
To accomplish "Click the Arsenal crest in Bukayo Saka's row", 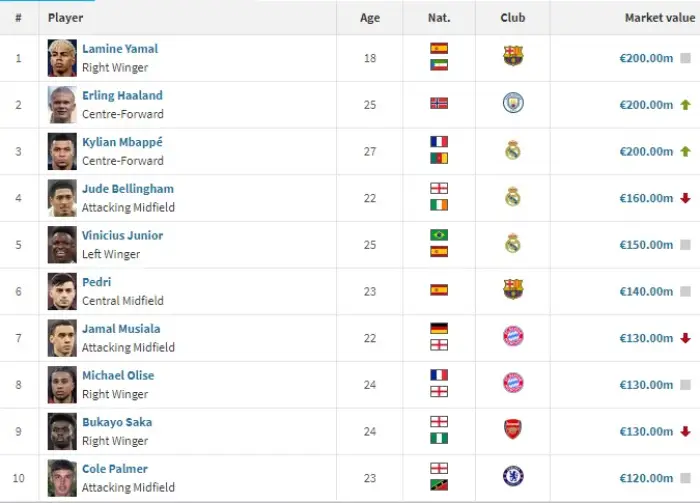I will (512, 429).
